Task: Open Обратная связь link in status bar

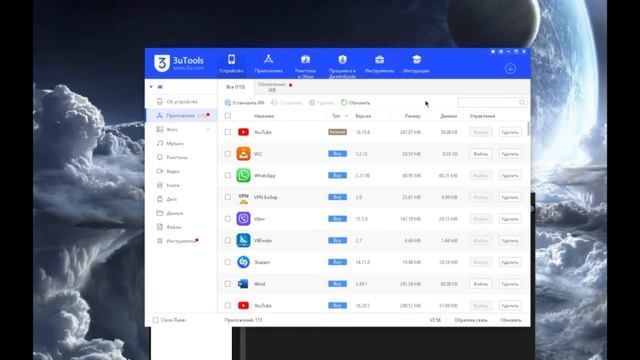Action: pos(471,320)
